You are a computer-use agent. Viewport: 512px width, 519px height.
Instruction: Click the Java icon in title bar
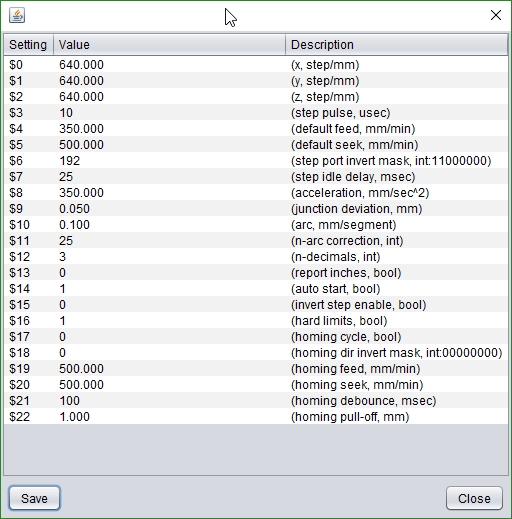[x=17, y=15]
